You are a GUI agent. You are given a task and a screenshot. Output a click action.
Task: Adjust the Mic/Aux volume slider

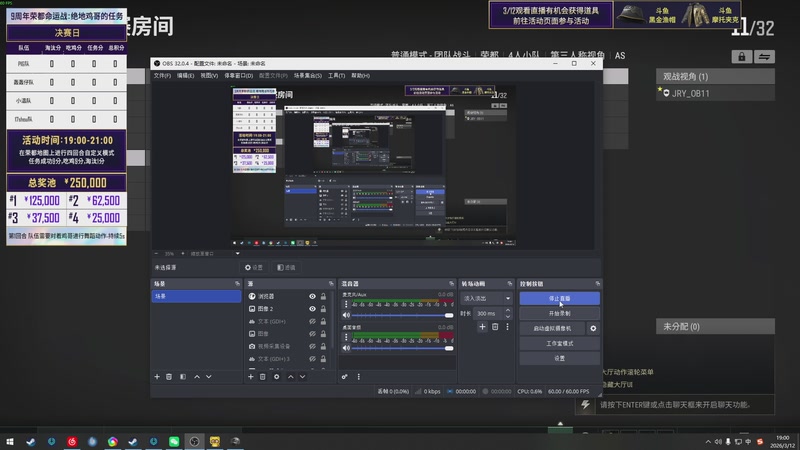pyautogui.click(x=403, y=315)
